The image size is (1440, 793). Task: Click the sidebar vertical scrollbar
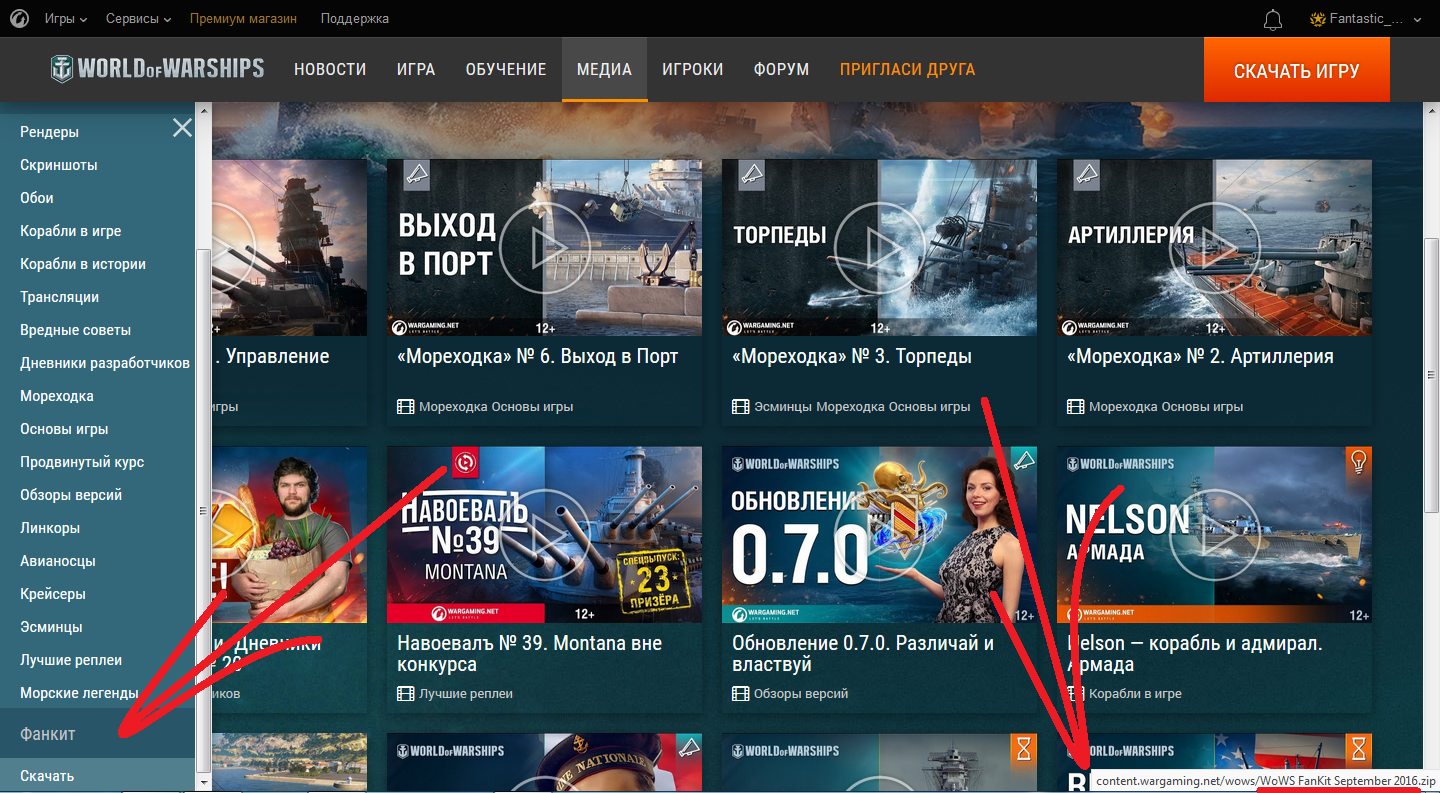(x=204, y=510)
